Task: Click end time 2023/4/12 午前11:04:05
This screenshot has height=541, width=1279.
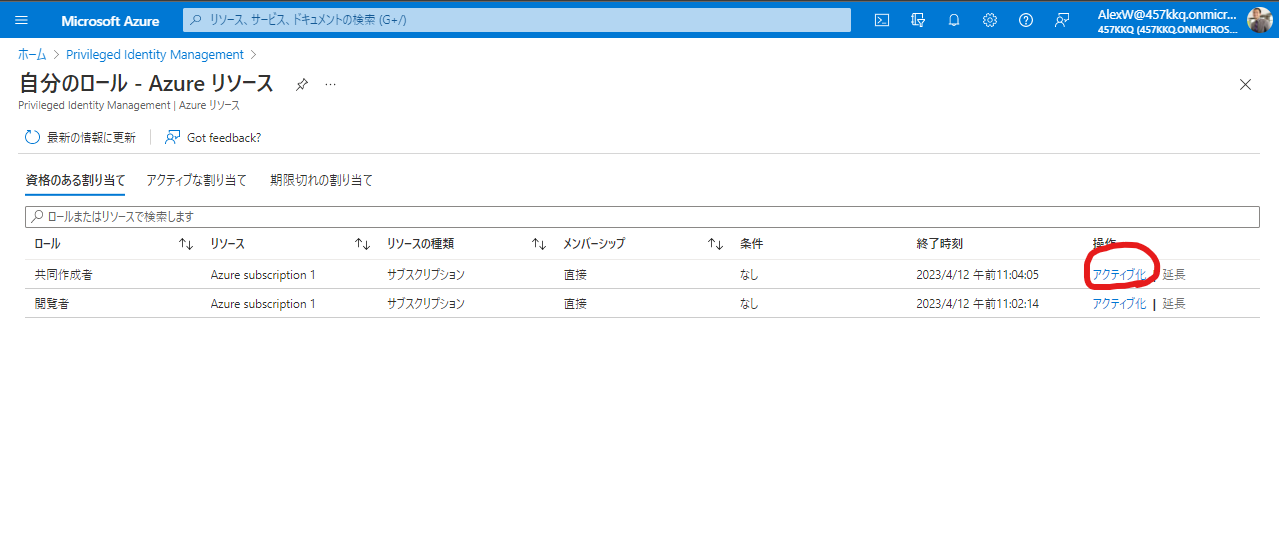Action: point(977,274)
